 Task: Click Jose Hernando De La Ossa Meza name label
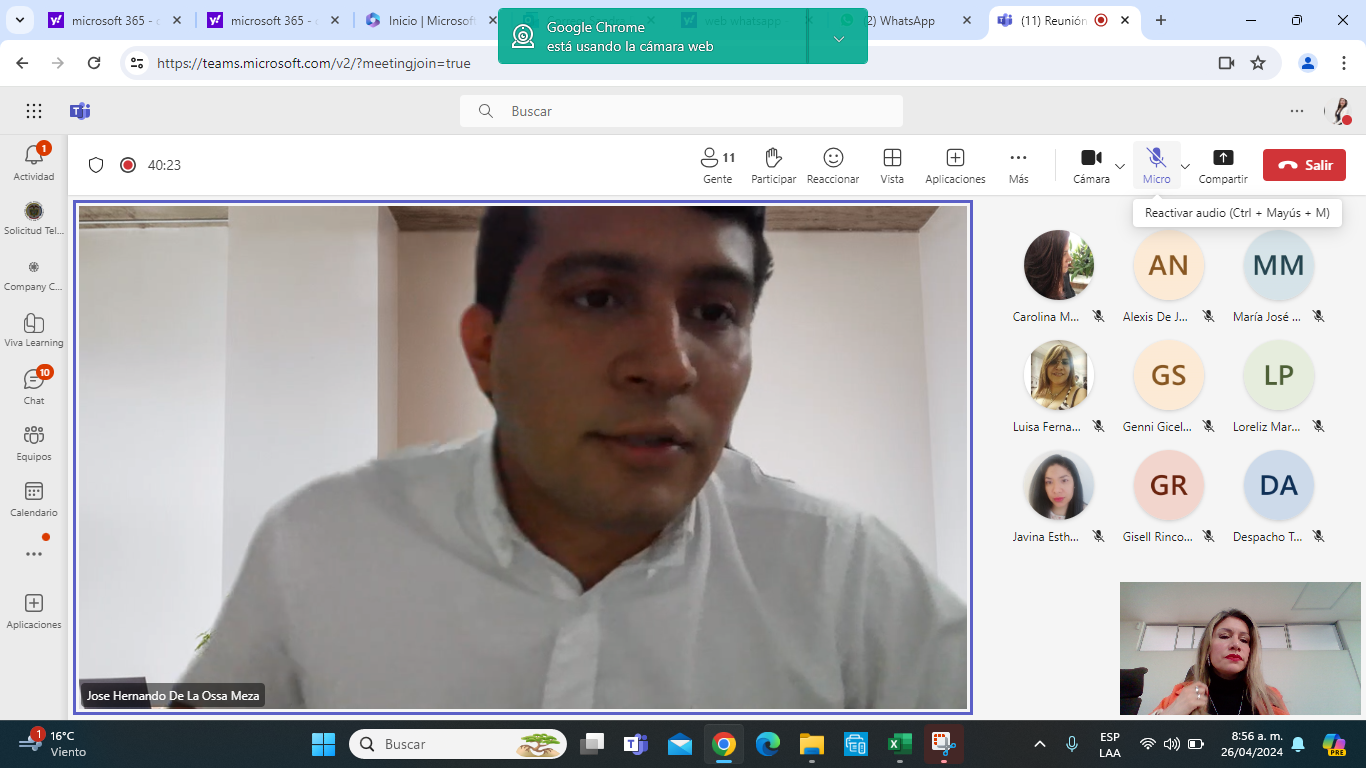click(x=173, y=696)
